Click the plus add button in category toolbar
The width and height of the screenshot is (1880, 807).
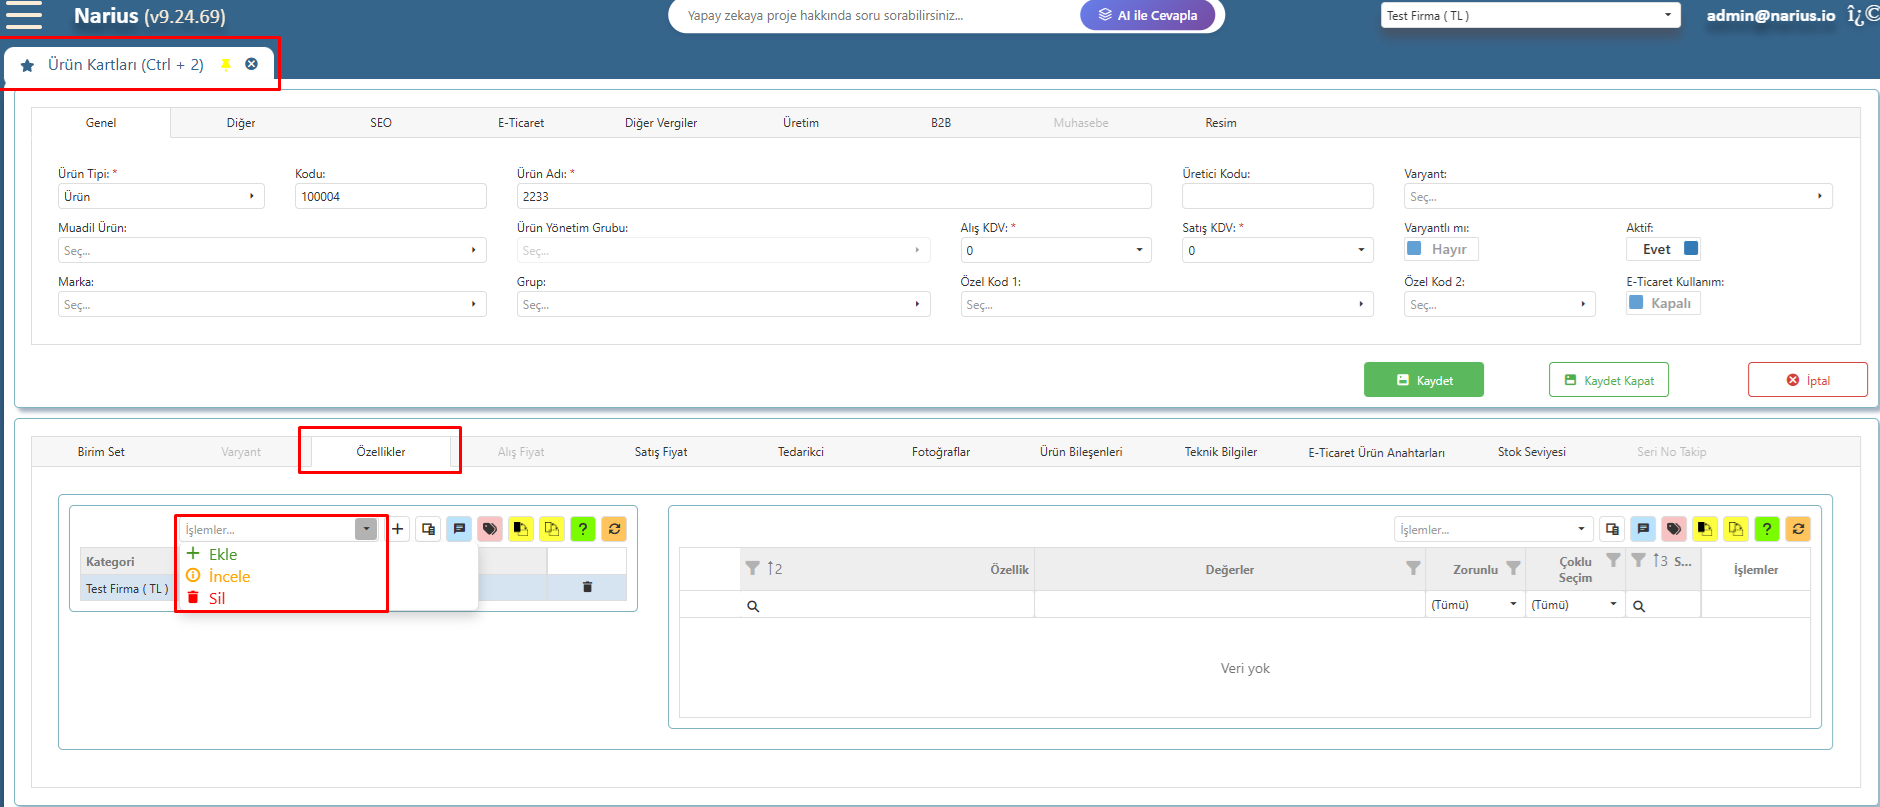point(398,529)
